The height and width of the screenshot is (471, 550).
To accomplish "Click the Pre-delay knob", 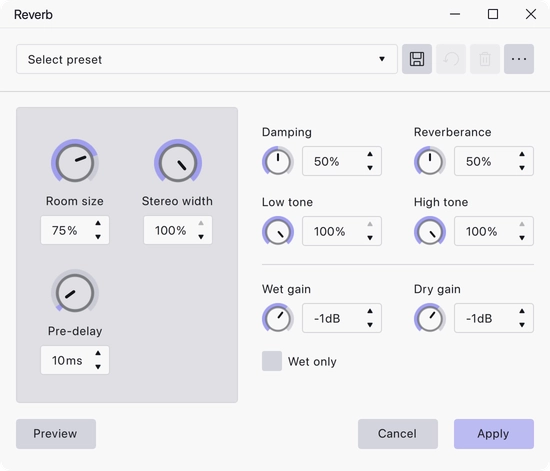I will point(75,292).
